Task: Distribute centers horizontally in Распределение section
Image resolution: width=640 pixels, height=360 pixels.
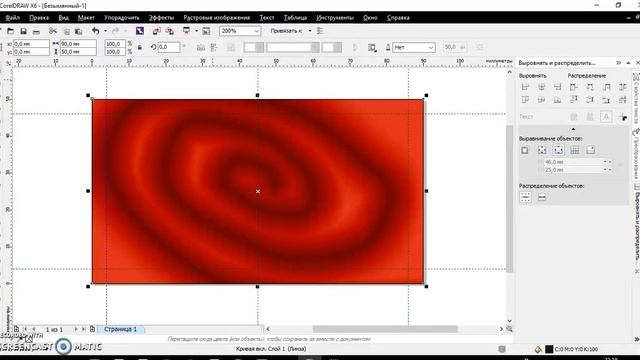Action: coord(590,87)
